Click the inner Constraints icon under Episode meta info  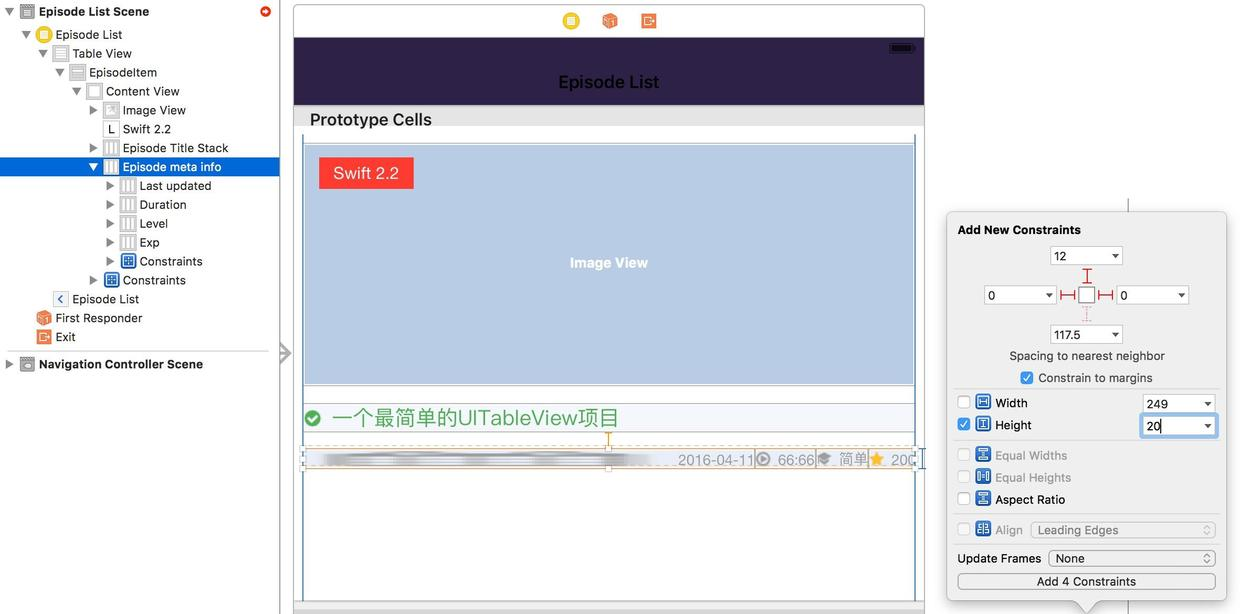(129, 262)
